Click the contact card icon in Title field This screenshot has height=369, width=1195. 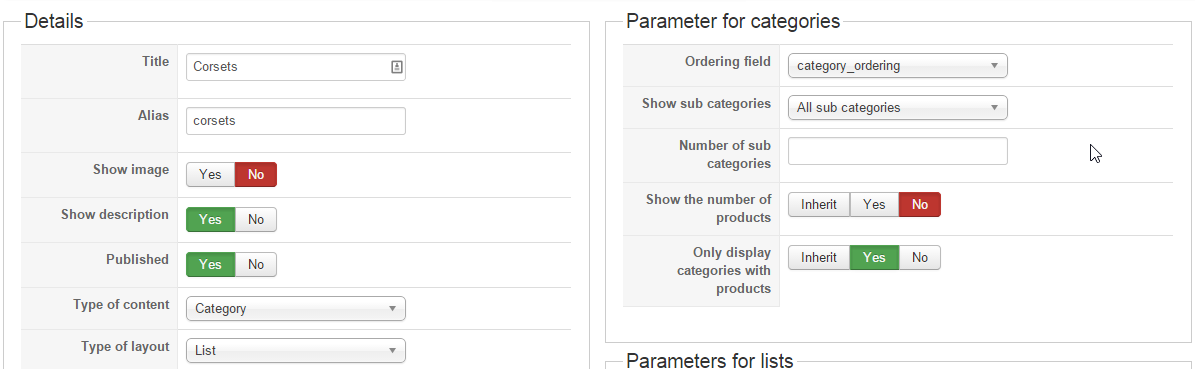(x=396, y=67)
